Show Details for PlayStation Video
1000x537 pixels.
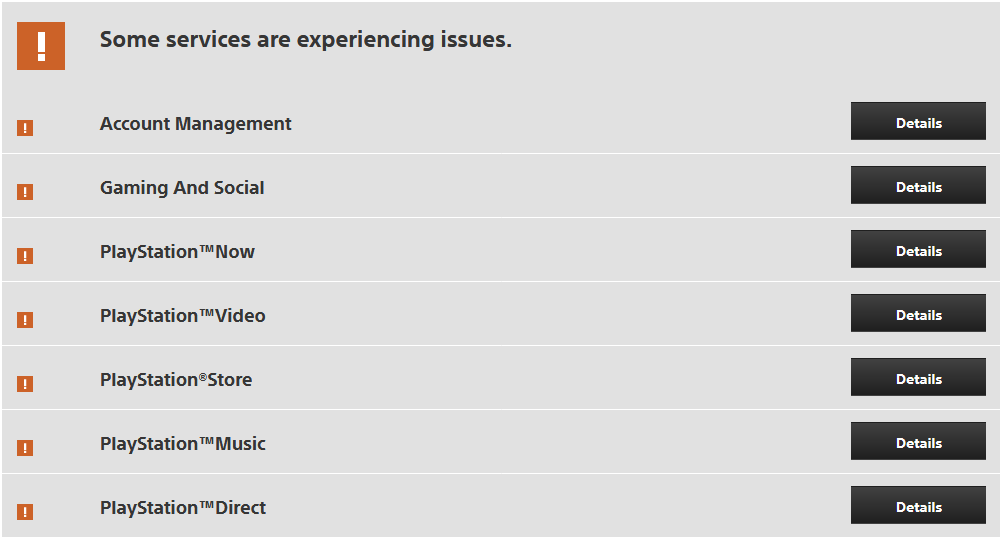tap(918, 314)
